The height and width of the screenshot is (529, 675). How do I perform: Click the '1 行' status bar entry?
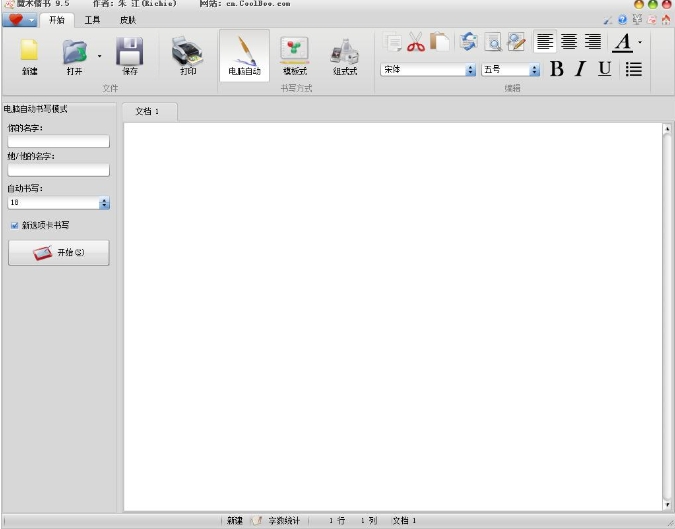(337, 520)
